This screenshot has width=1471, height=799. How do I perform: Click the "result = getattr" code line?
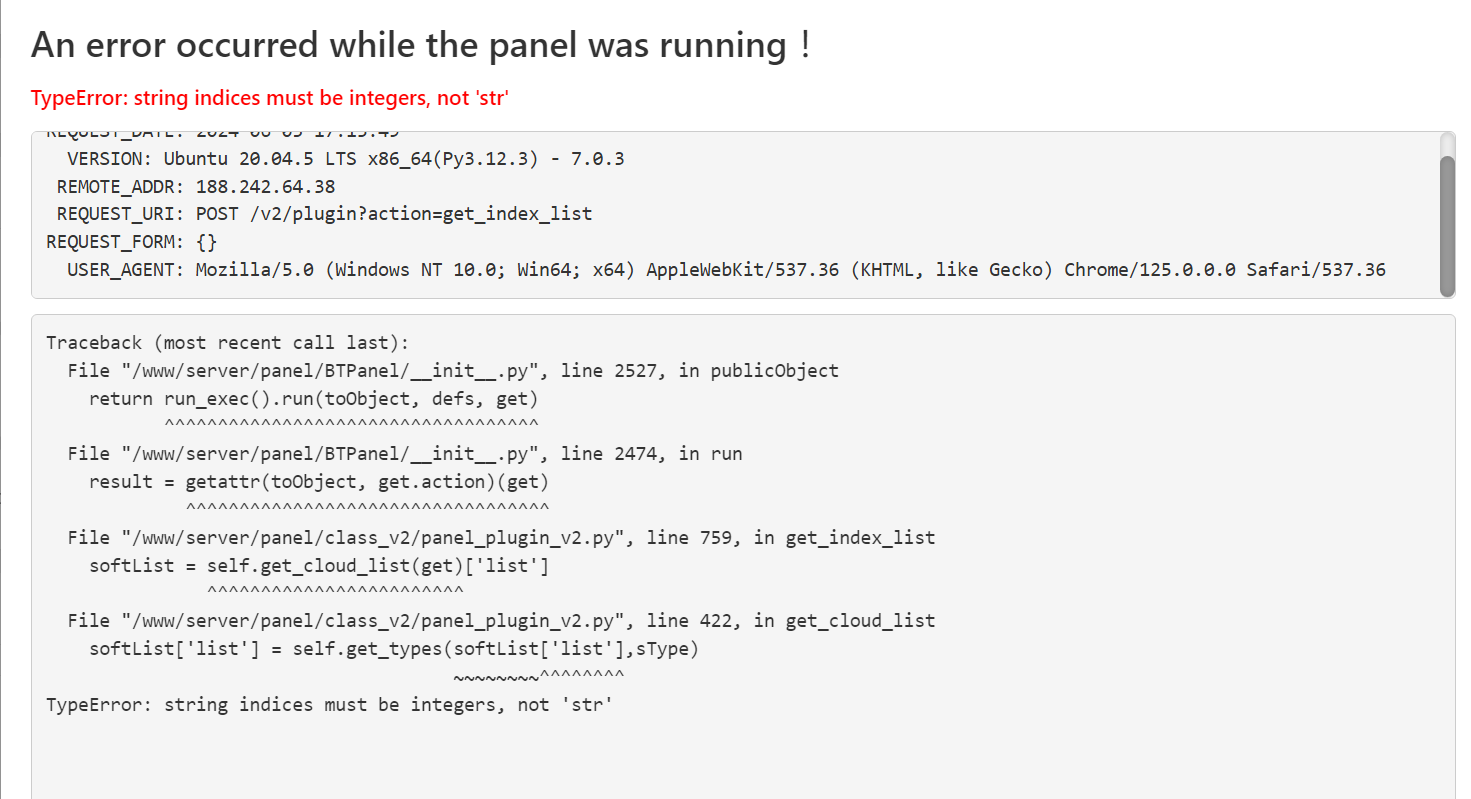(319, 482)
